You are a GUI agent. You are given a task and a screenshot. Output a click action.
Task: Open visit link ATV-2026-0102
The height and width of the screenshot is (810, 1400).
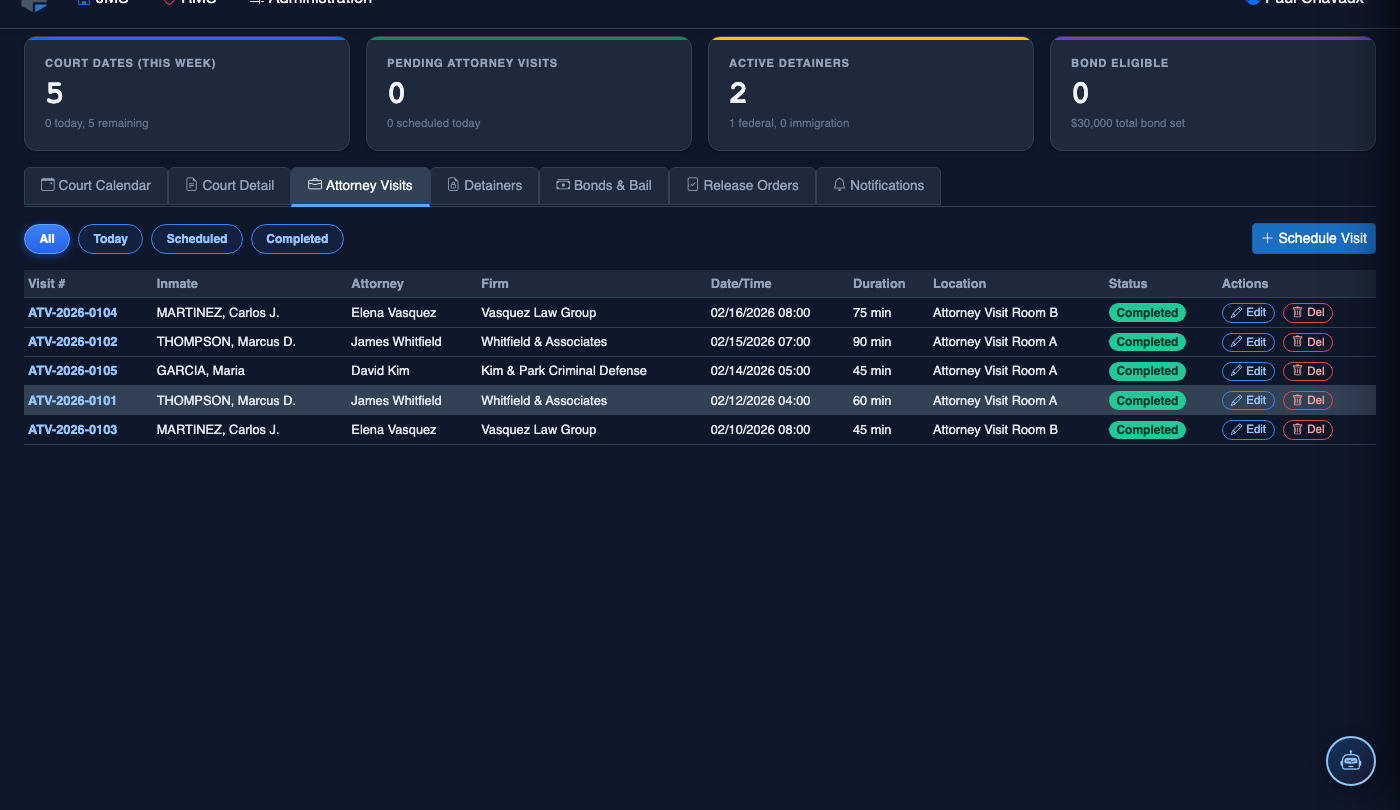pyautogui.click(x=73, y=342)
